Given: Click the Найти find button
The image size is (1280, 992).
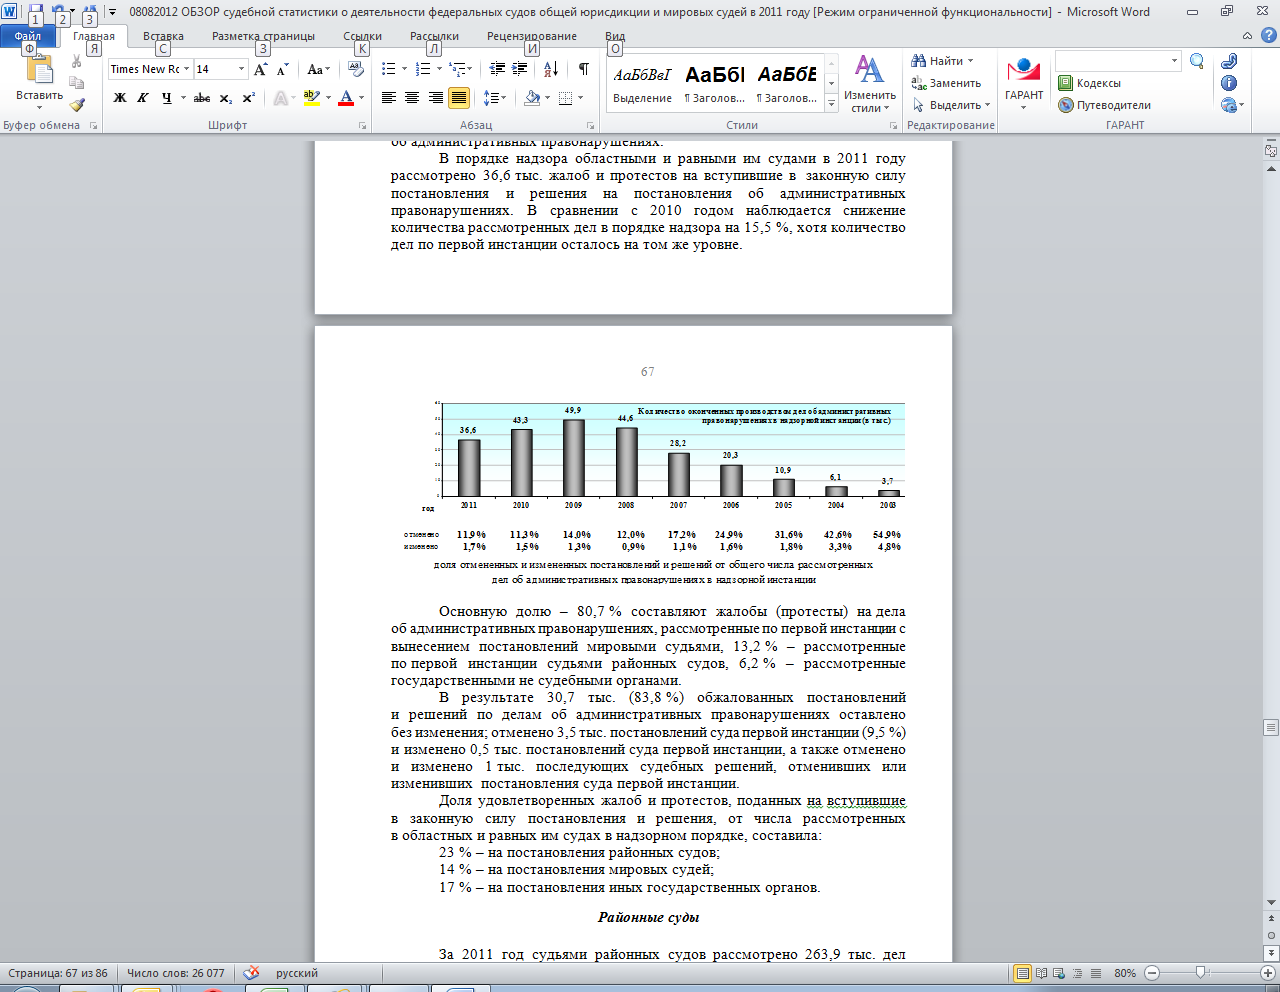Looking at the screenshot, I should [942, 61].
